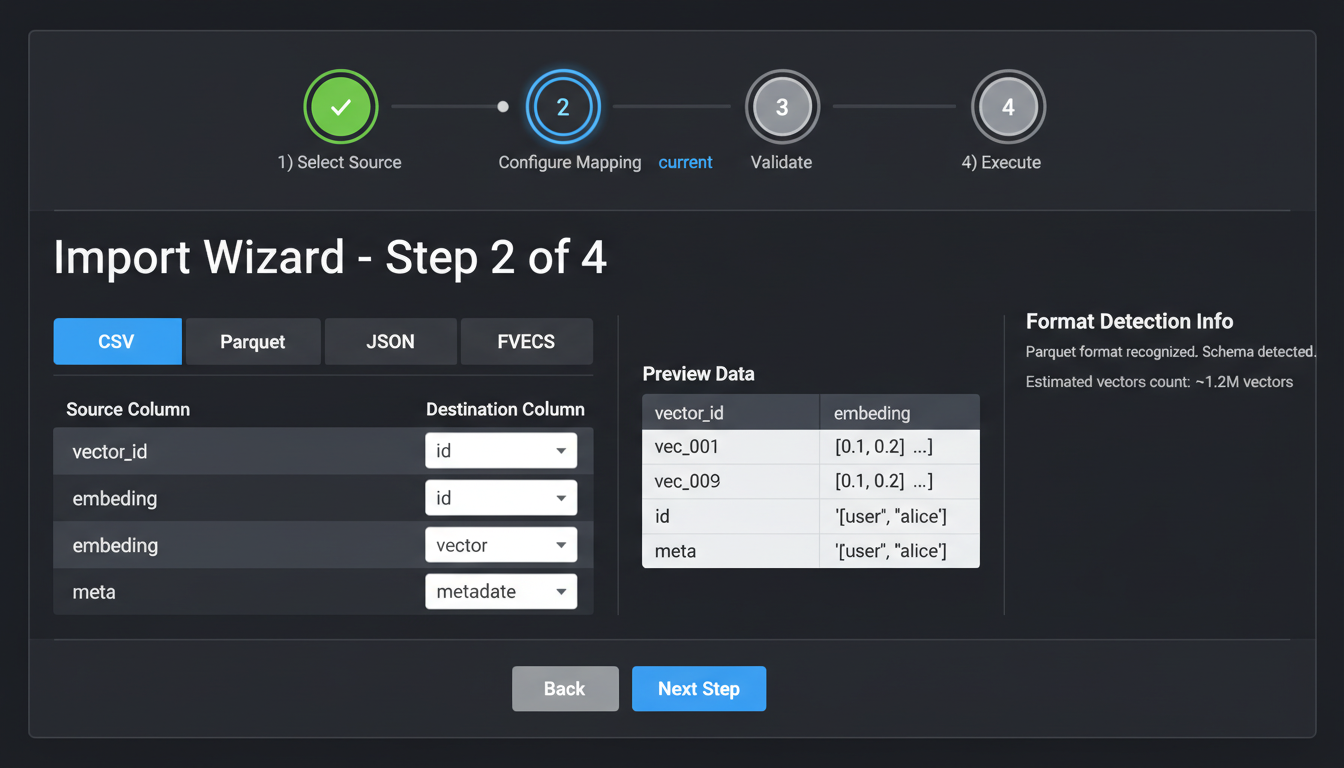Switch to the Parquet format tab
This screenshot has width=1344, height=768.
click(x=253, y=341)
